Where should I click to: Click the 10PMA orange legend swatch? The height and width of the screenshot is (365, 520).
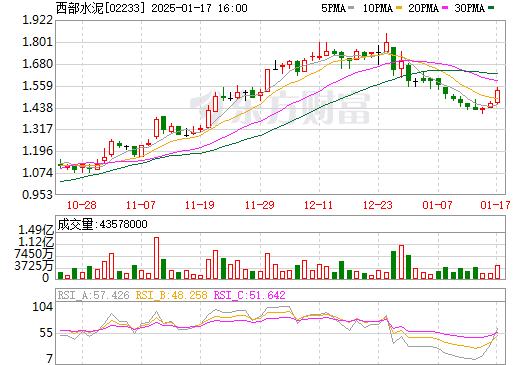398,8
